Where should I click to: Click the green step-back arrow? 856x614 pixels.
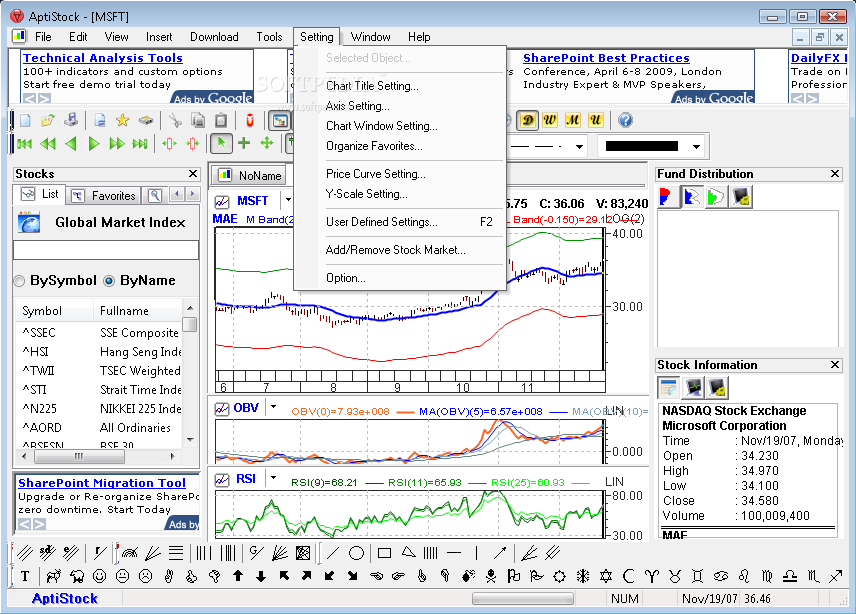(70, 144)
